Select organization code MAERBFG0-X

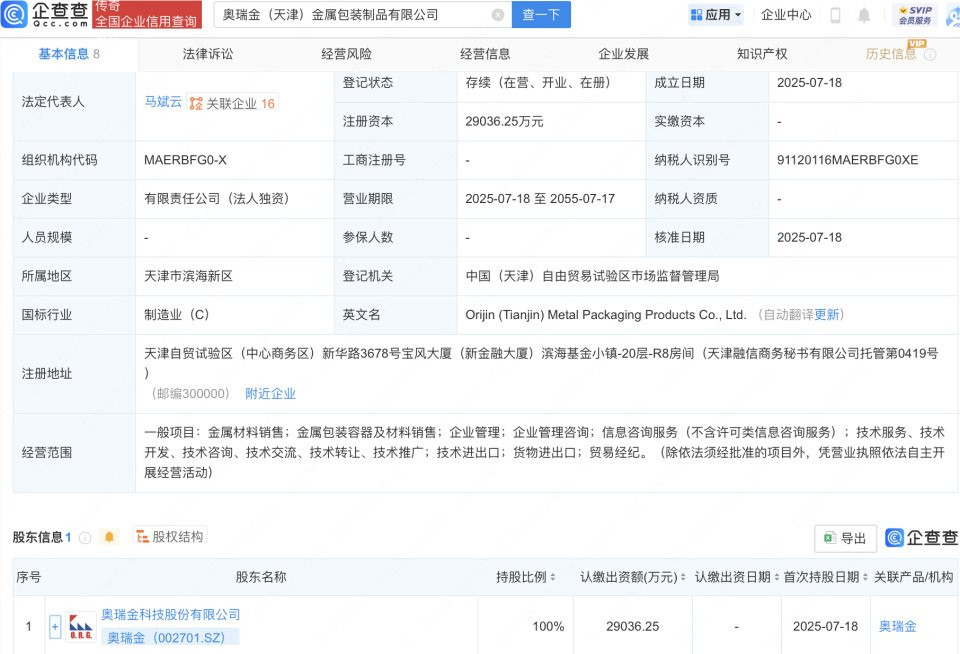[x=185, y=160]
